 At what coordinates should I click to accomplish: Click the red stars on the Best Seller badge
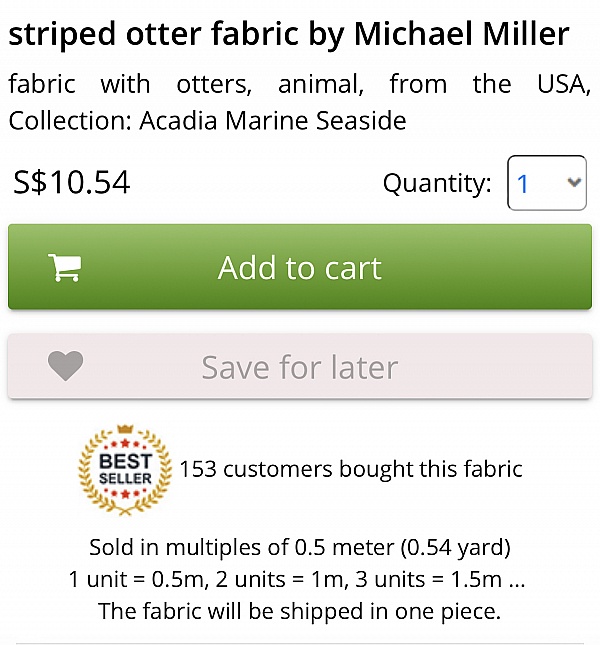point(125,443)
